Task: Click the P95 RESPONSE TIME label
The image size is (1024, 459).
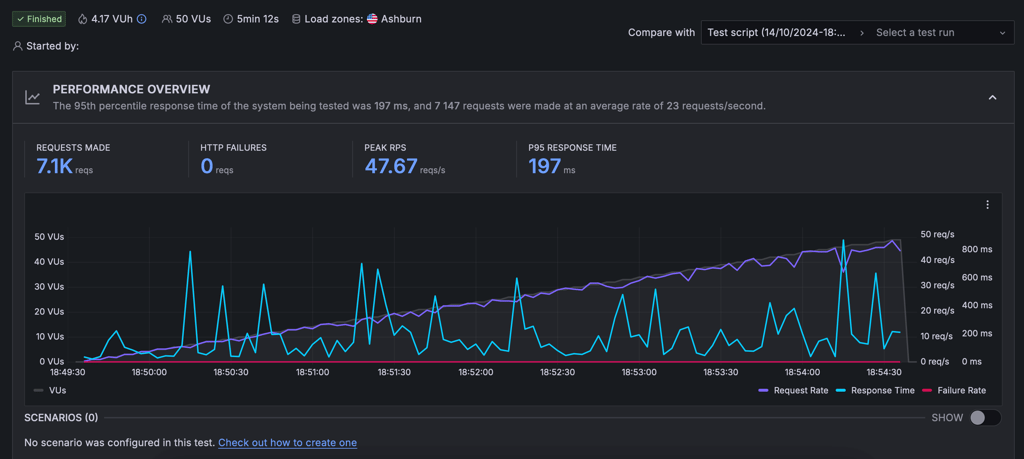Action: pyautogui.click(x=572, y=148)
